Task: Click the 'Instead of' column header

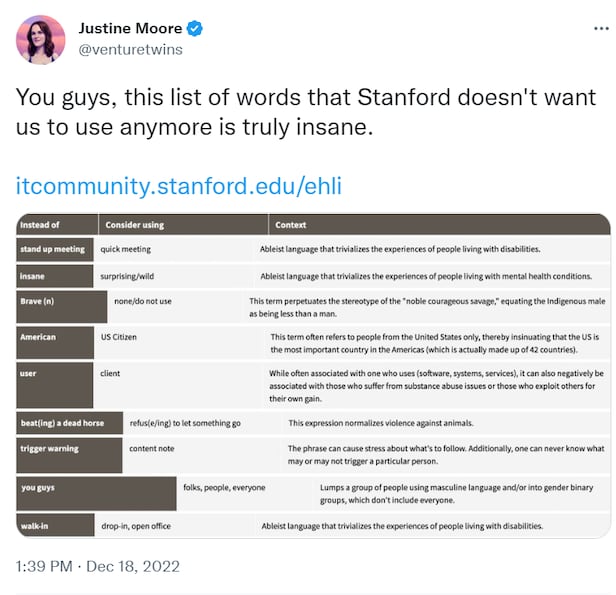Action: pyautogui.click(x=41, y=225)
